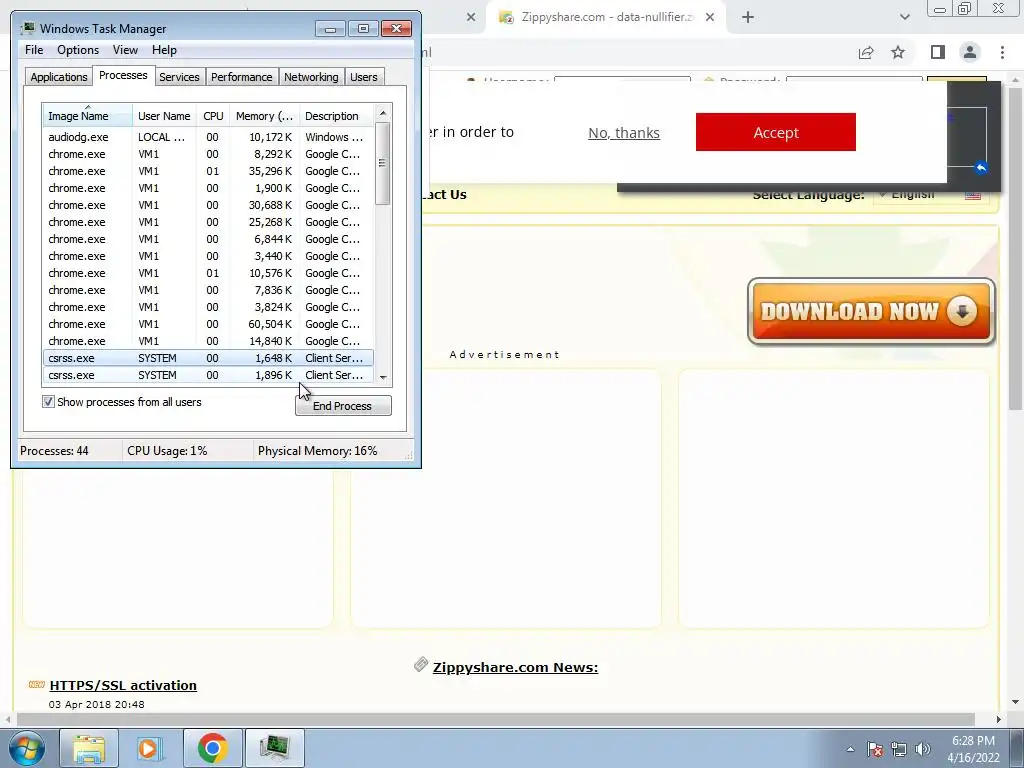Image resolution: width=1024 pixels, height=768 pixels.
Task: Sort processes by User Name column
Action: [164, 116]
